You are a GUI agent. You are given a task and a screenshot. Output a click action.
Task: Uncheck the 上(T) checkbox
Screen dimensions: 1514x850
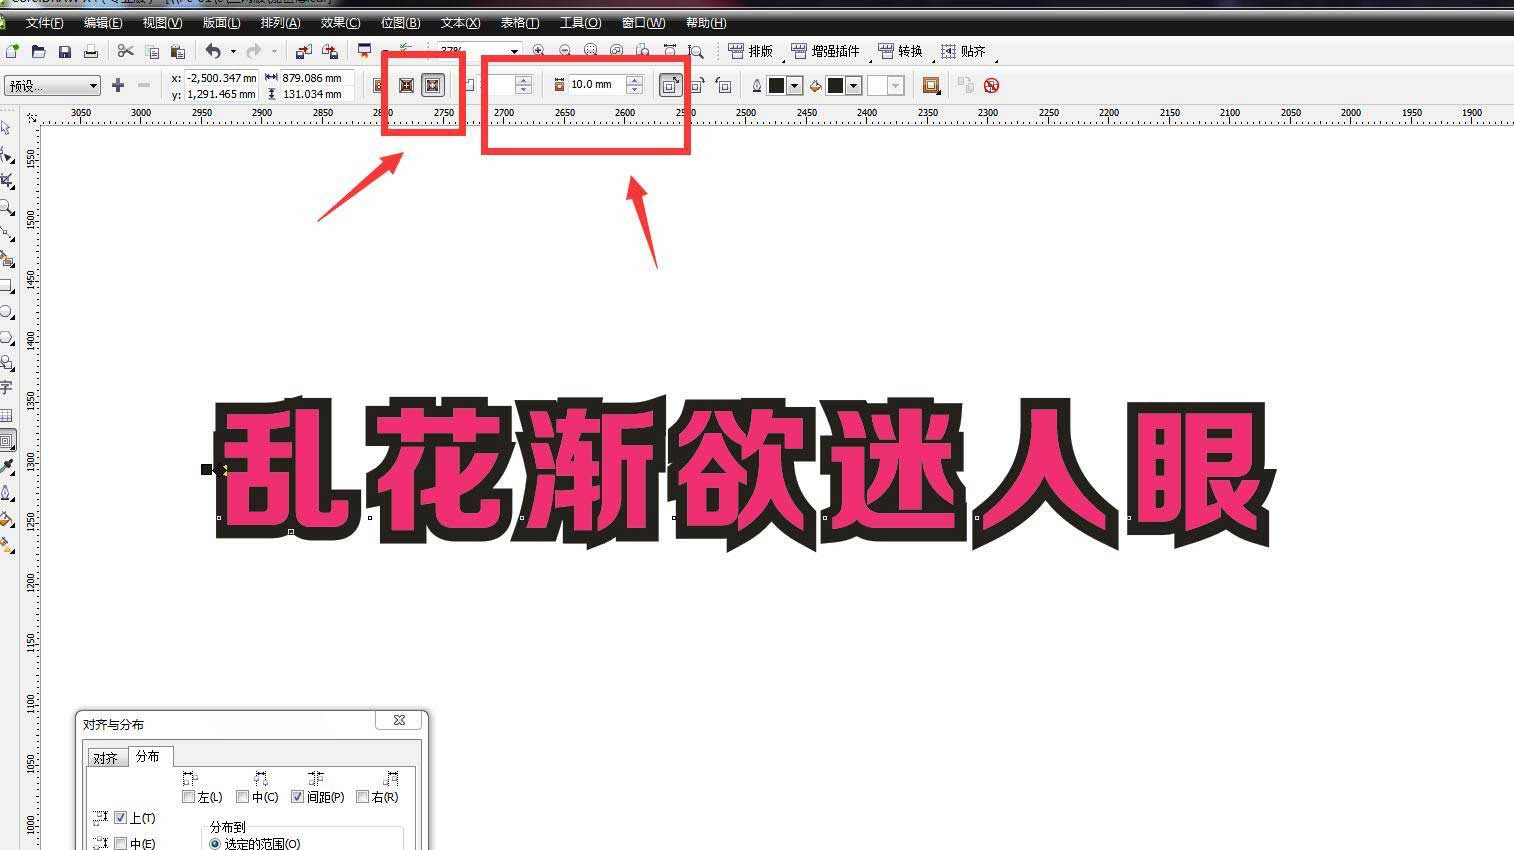[x=120, y=817]
